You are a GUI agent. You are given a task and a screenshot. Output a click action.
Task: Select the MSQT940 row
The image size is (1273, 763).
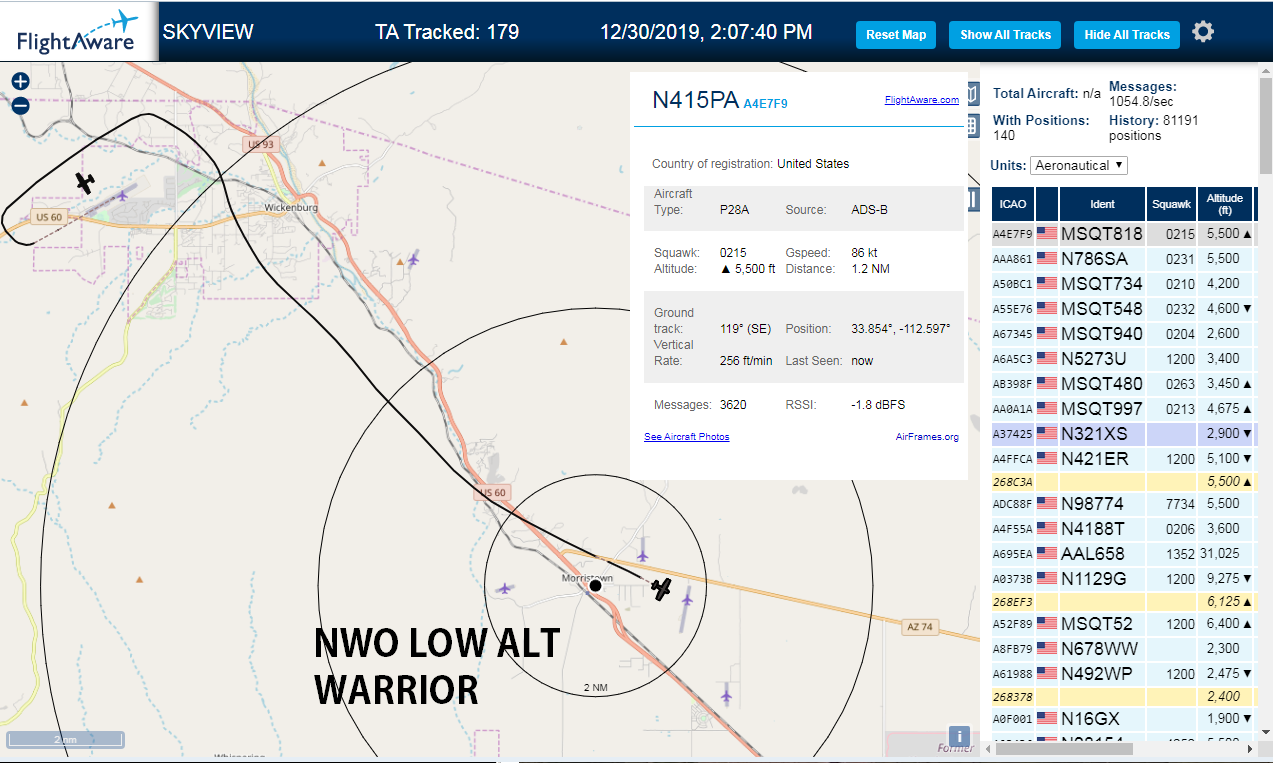(1124, 333)
